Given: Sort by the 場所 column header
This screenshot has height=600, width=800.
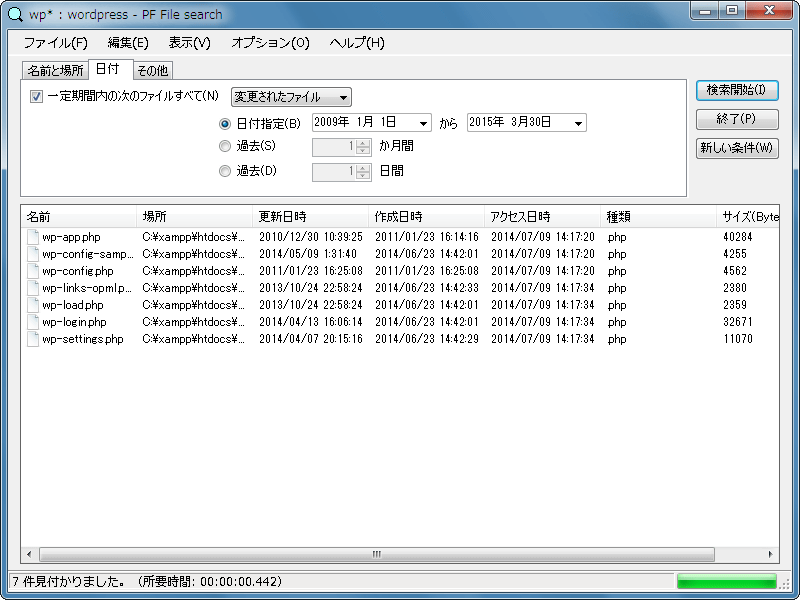Looking at the screenshot, I should [x=194, y=217].
